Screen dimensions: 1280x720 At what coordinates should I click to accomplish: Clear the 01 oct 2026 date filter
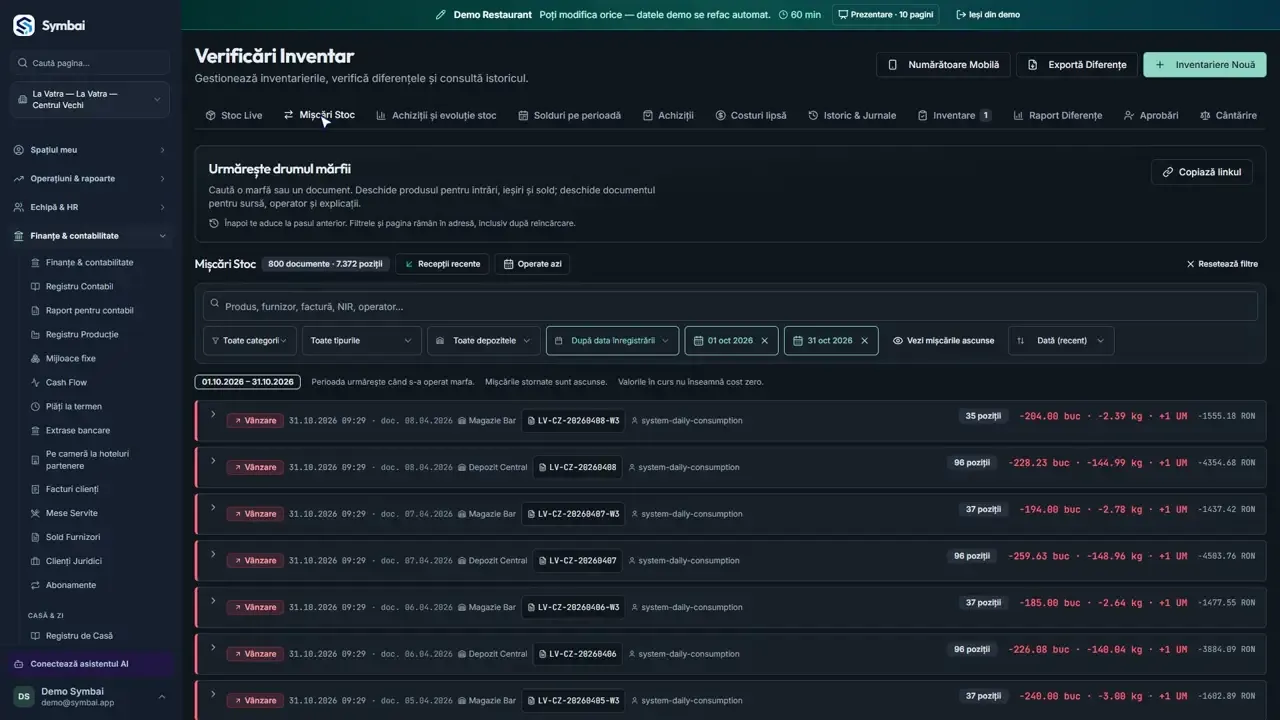click(x=765, y=341)
